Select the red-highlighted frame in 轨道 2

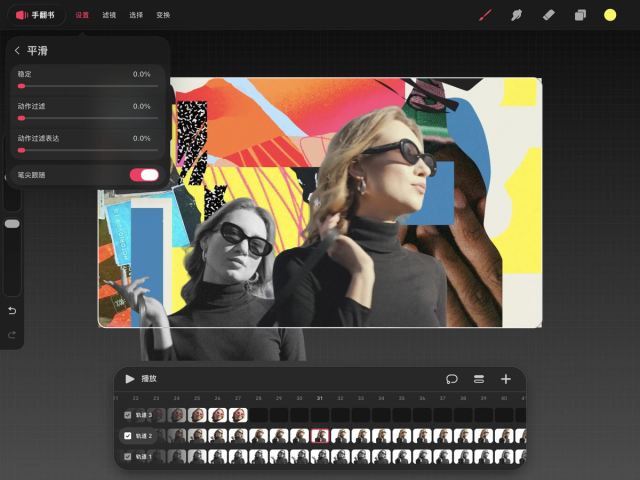point(320,436)
